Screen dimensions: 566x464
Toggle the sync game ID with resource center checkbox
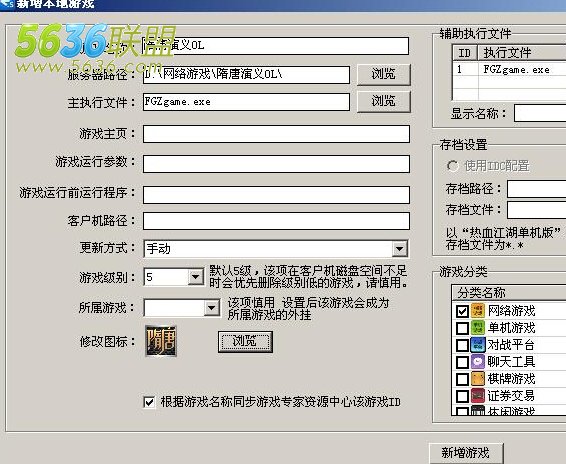coord(149,402)
